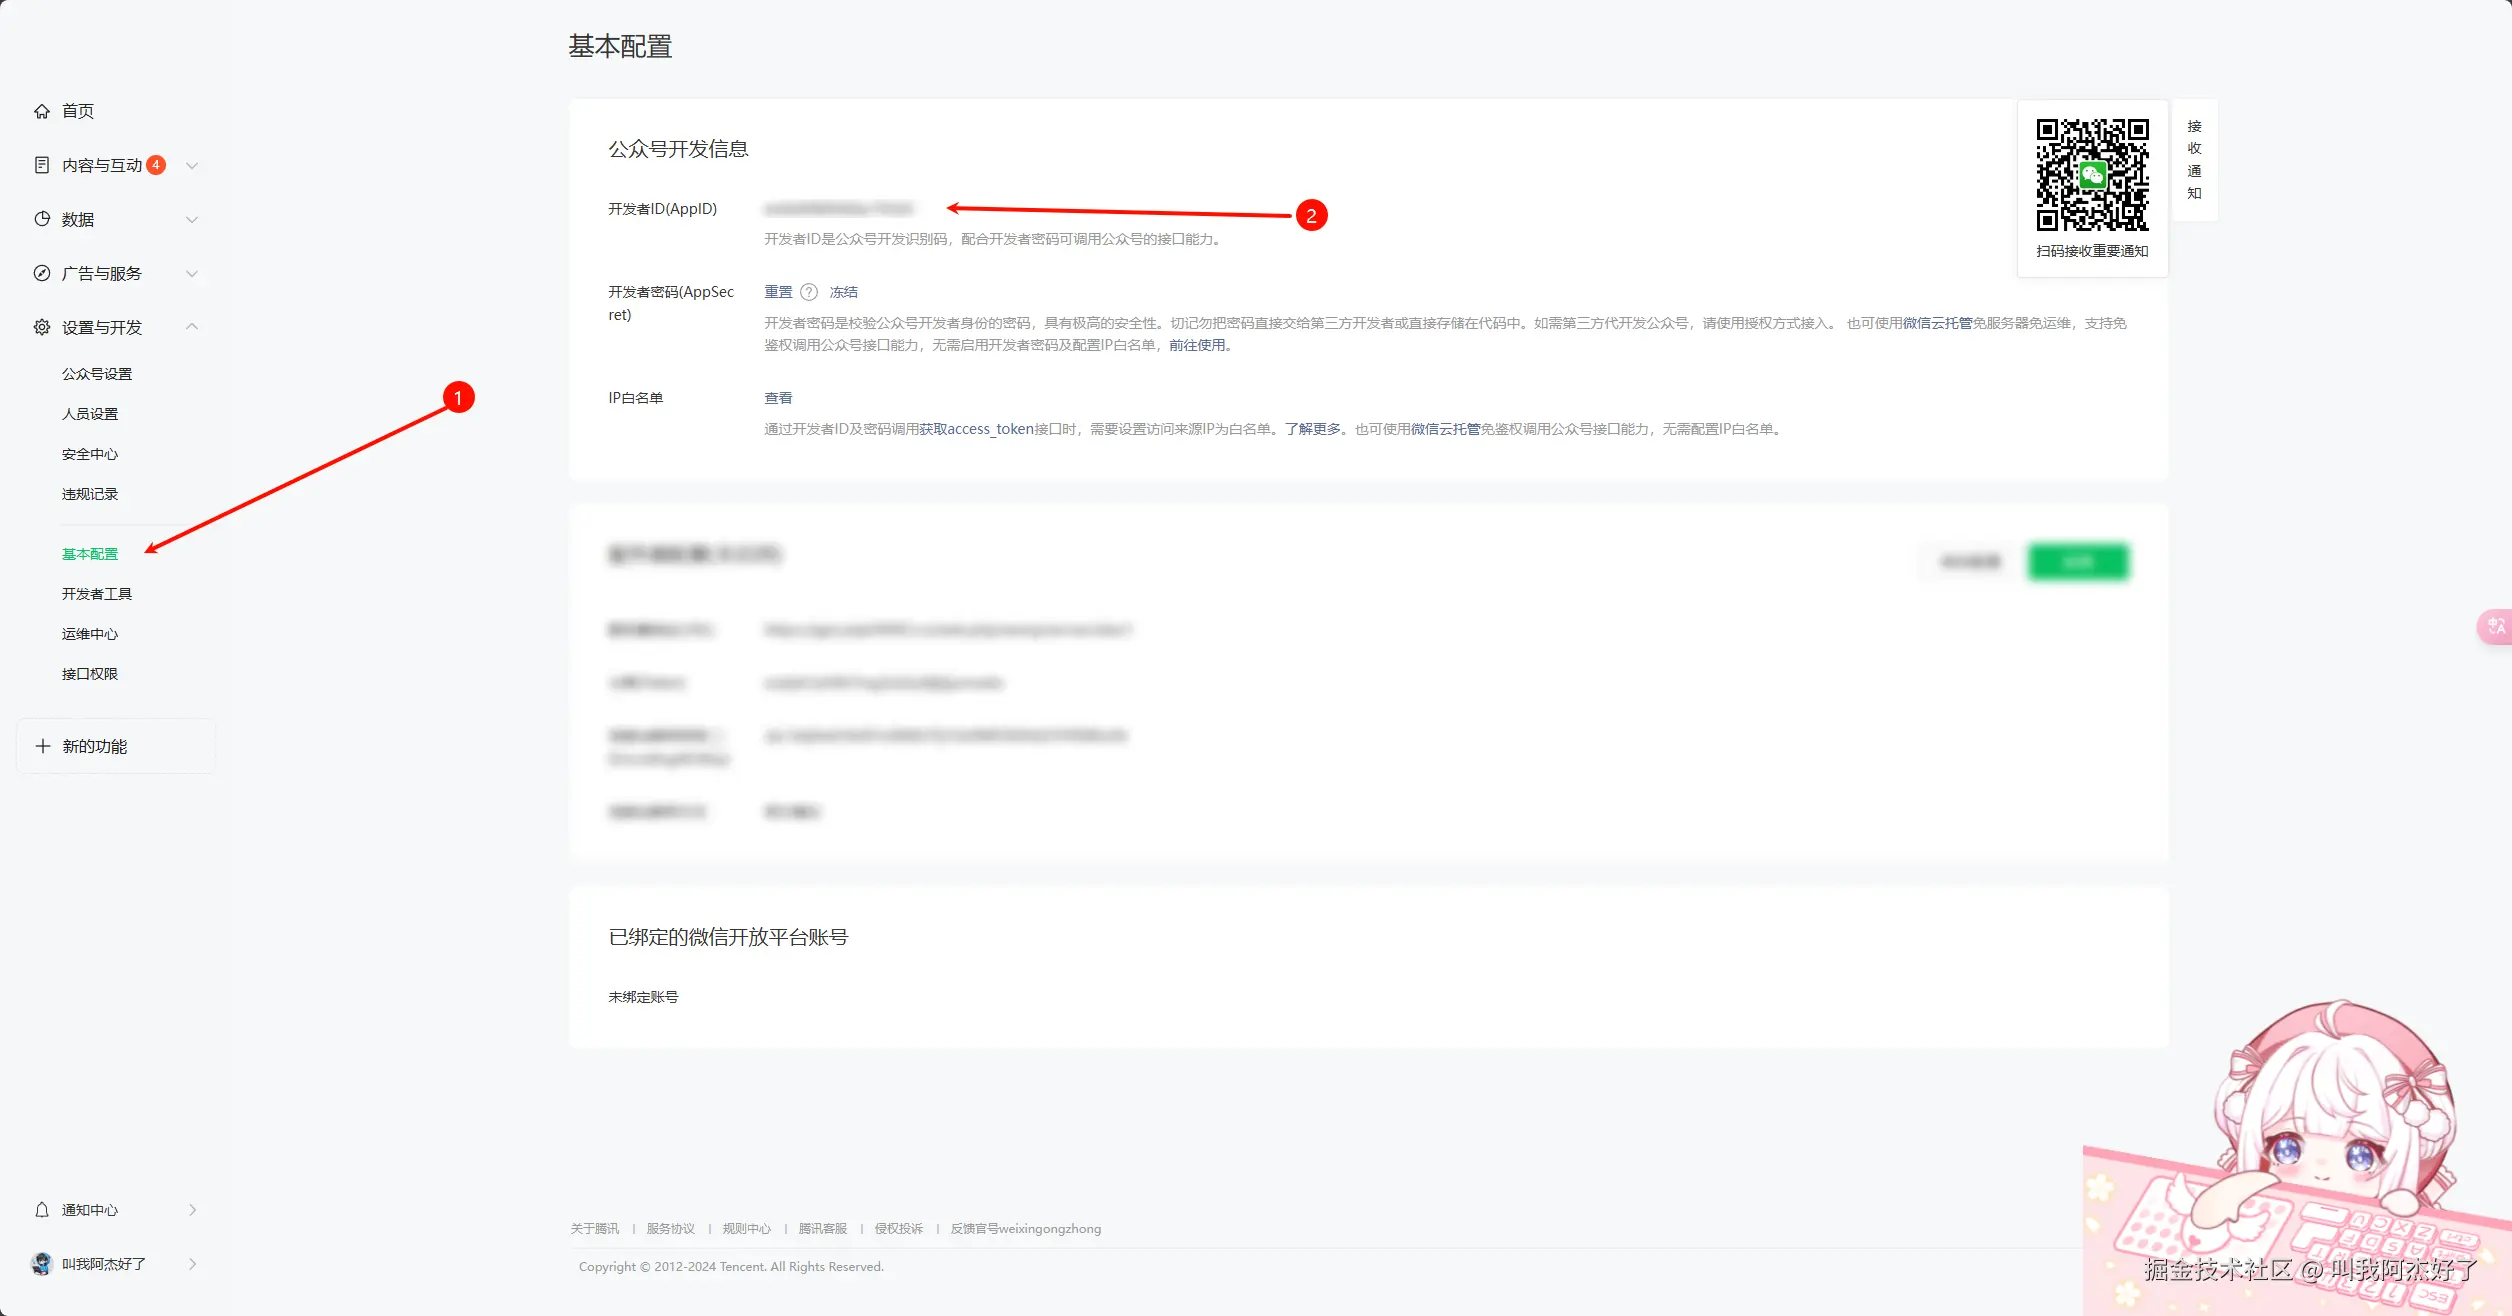Screen dimensions: 2512x1316
Task: Click the pie chart icon for 数据
Action: [42, 219]
